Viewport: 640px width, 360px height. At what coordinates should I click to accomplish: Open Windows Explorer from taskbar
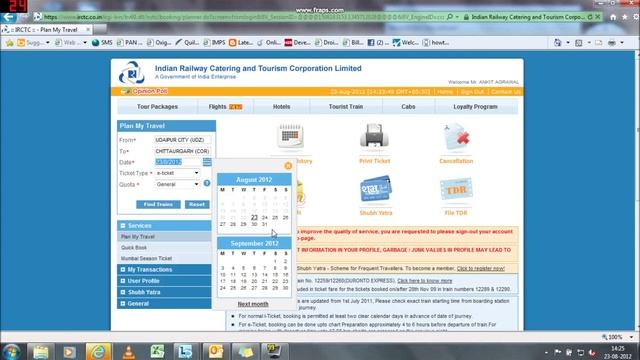pos(40,351)
